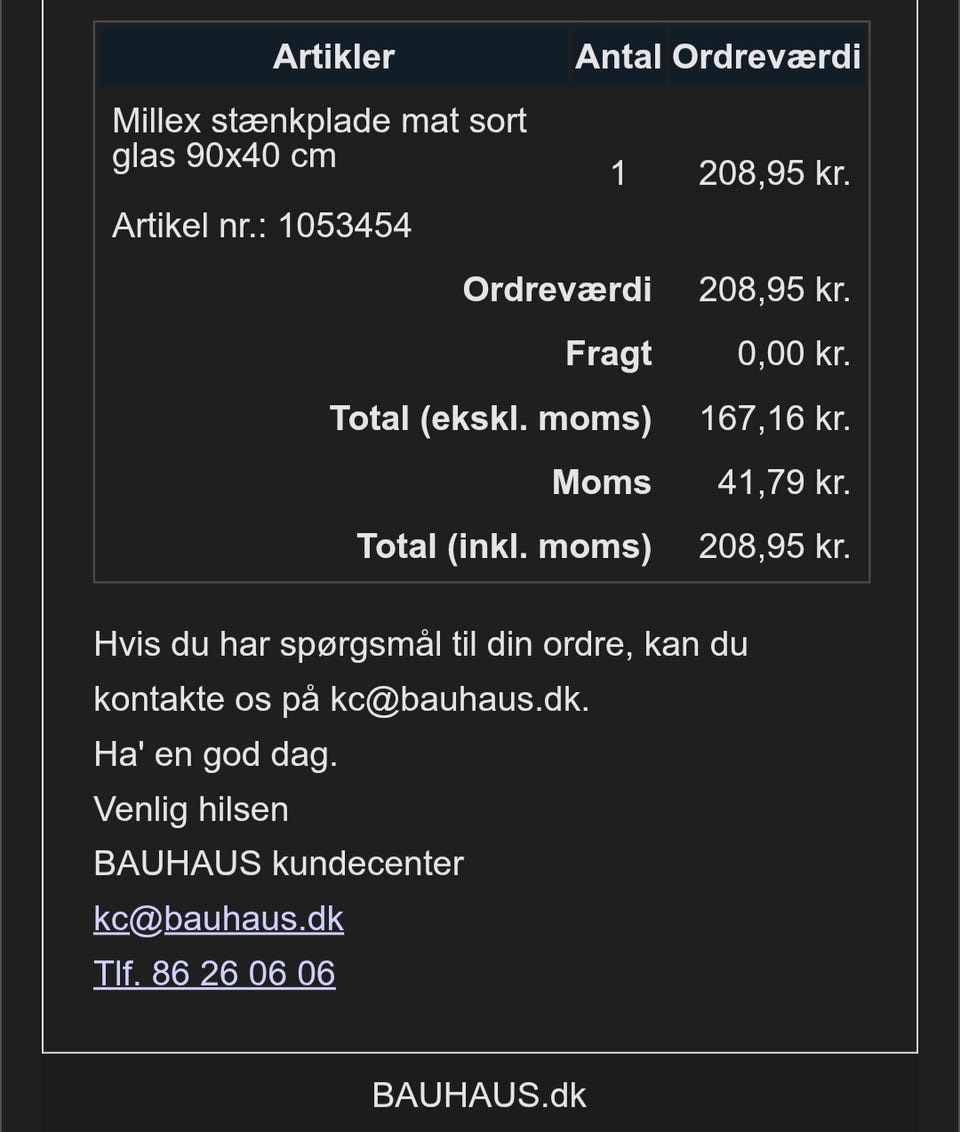Viewport: 960px width, 1132px height.
Task: Click the quantity value 1
Action: coord(618,174)
